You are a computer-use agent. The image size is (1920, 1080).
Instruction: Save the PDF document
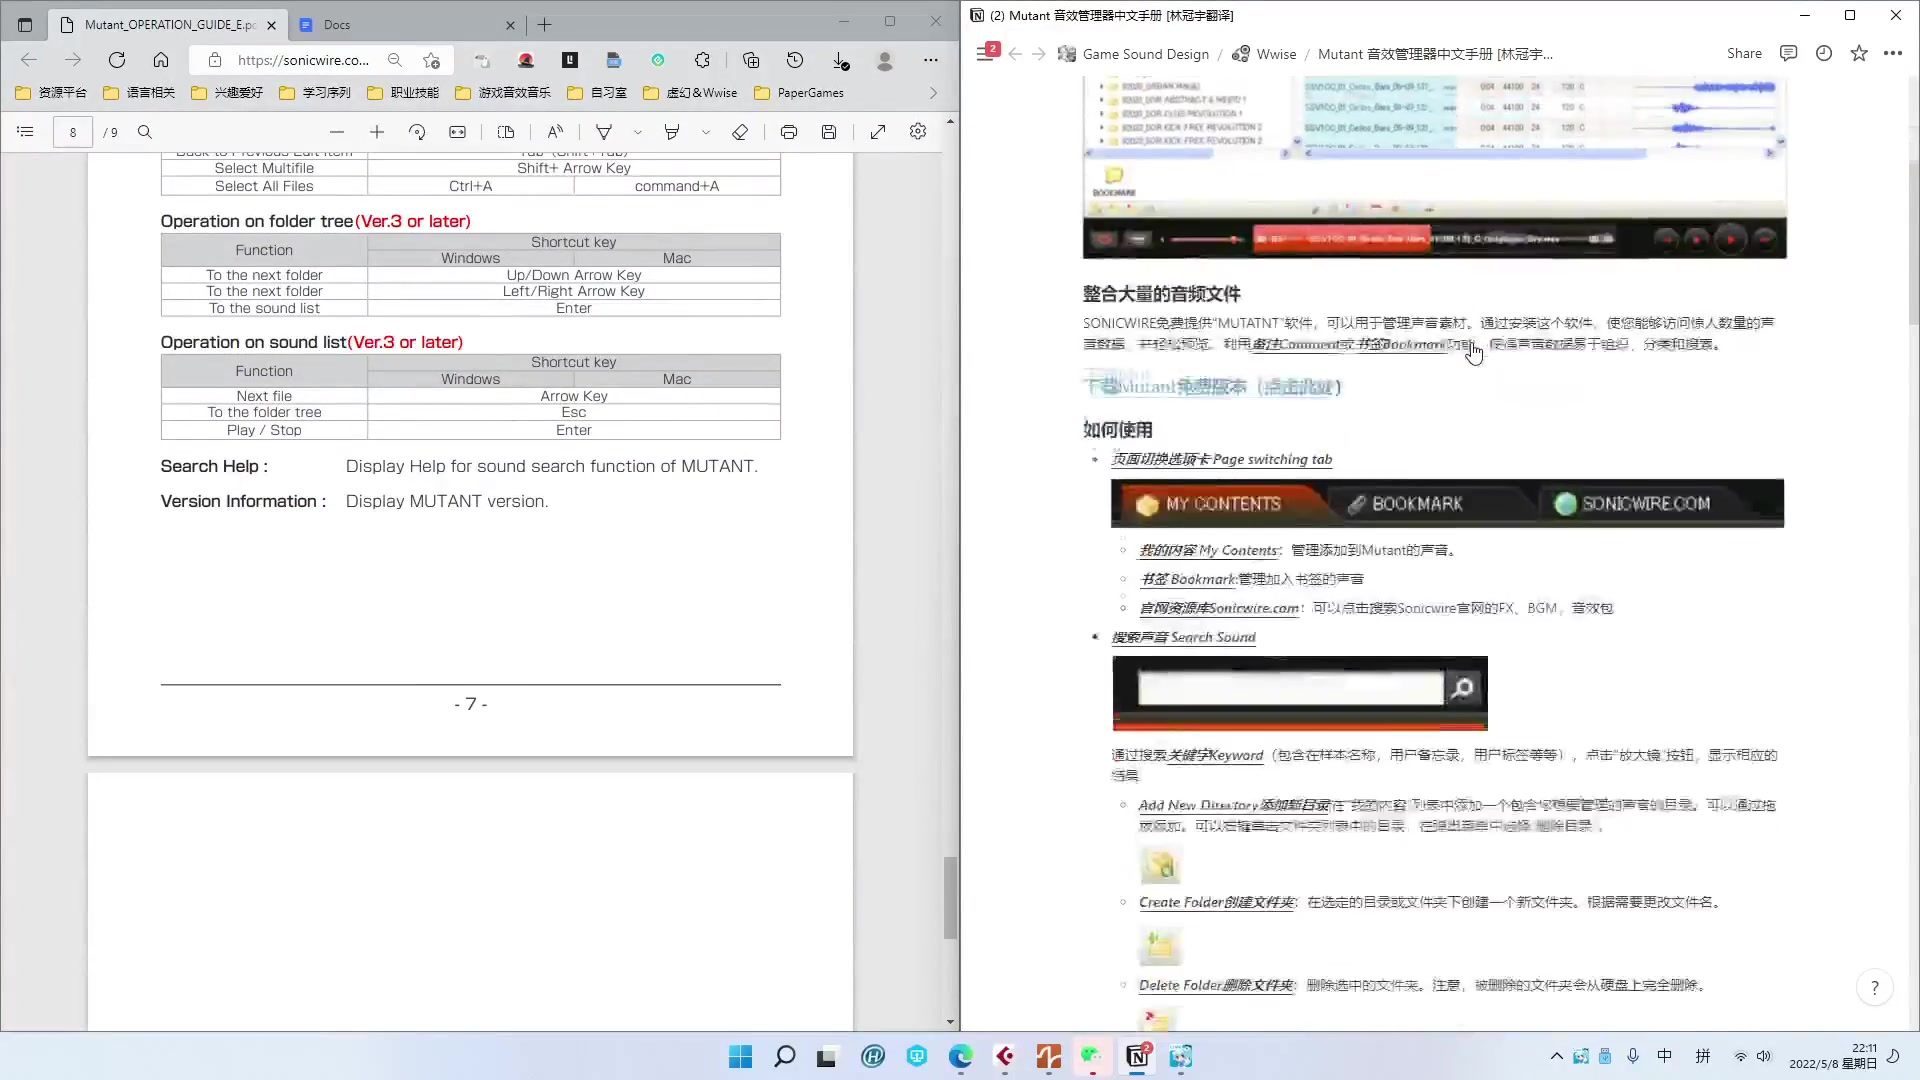coord(829,132)
